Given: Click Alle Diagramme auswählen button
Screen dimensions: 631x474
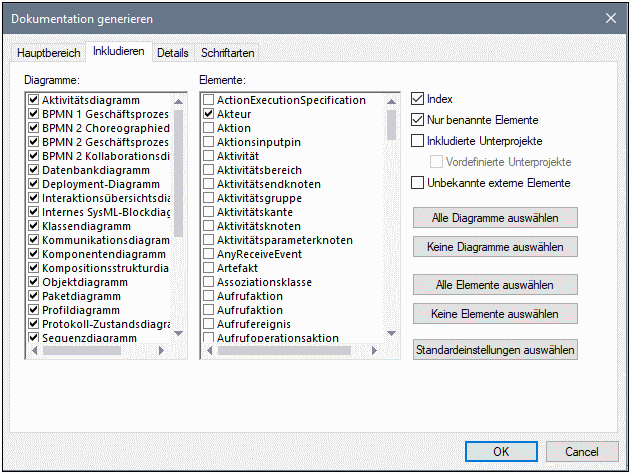Looking at the screenshot, I should (x=495, y=217).
